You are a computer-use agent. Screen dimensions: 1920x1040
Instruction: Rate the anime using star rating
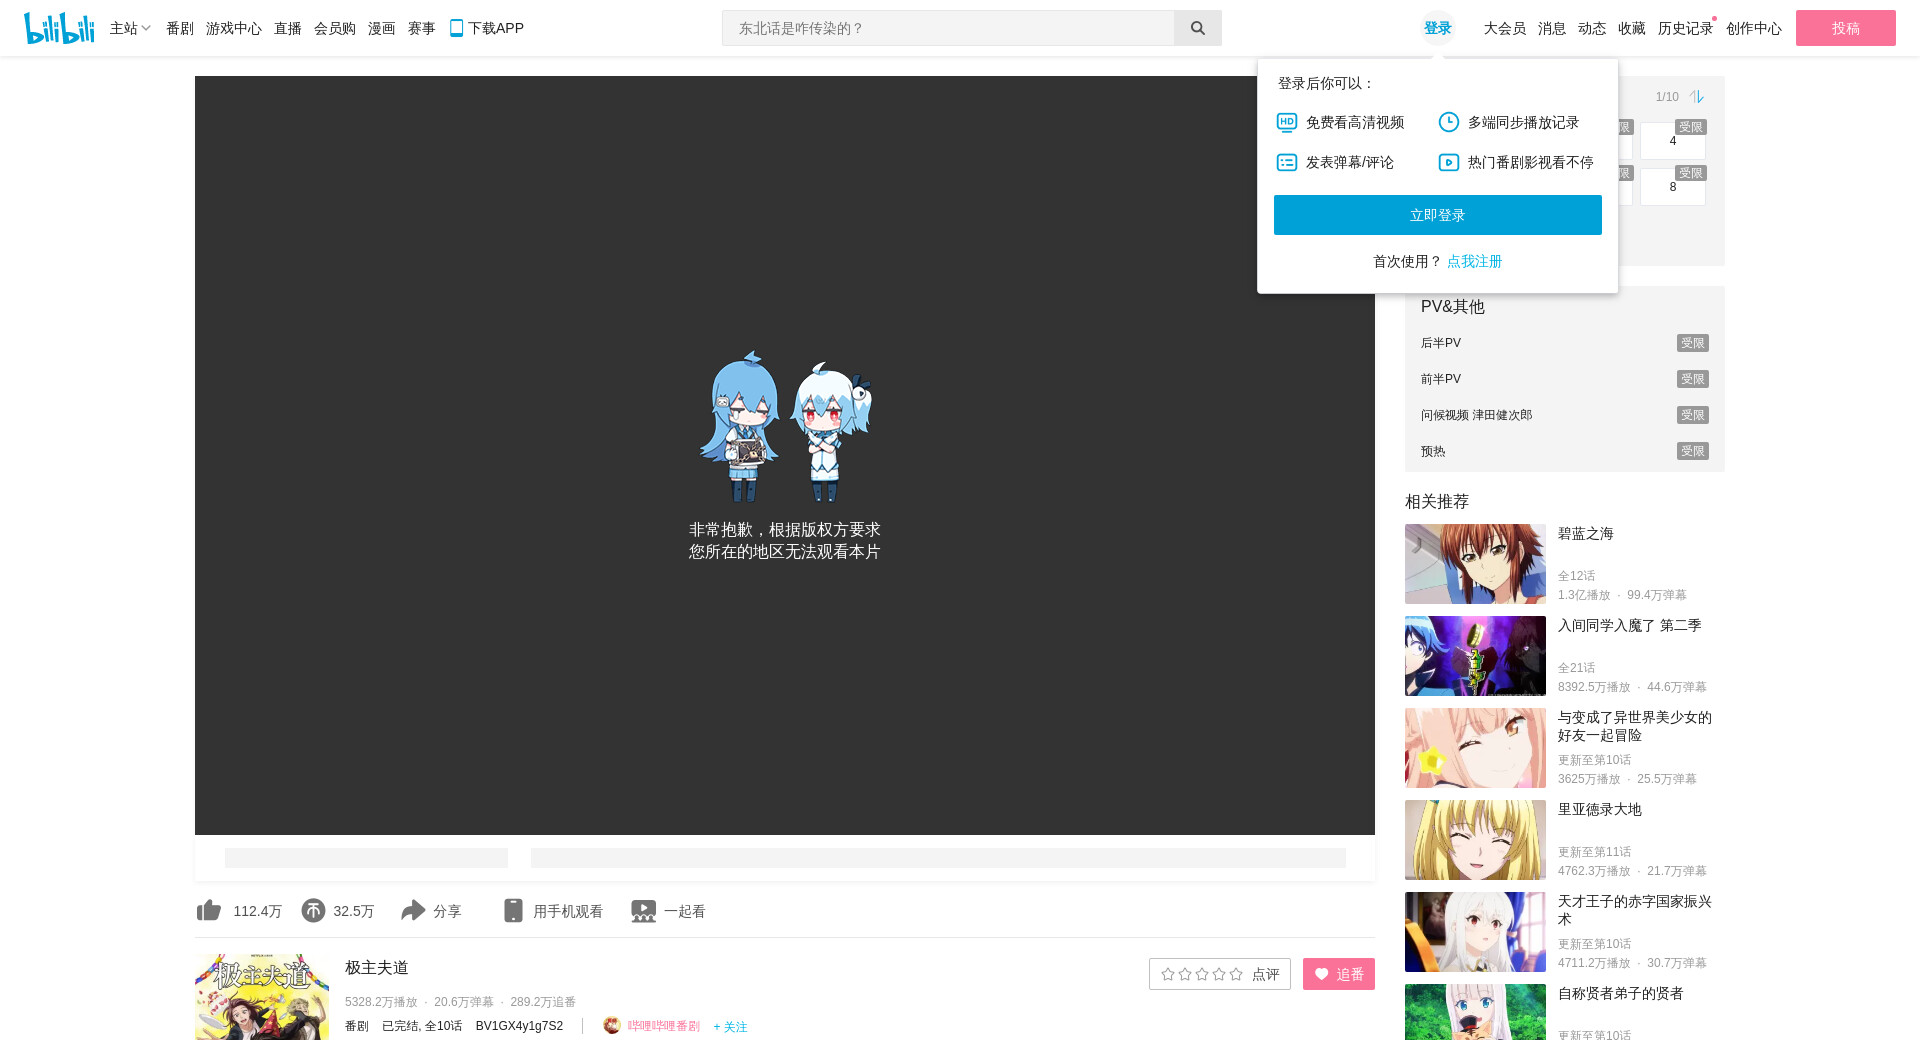[1201, 974]
